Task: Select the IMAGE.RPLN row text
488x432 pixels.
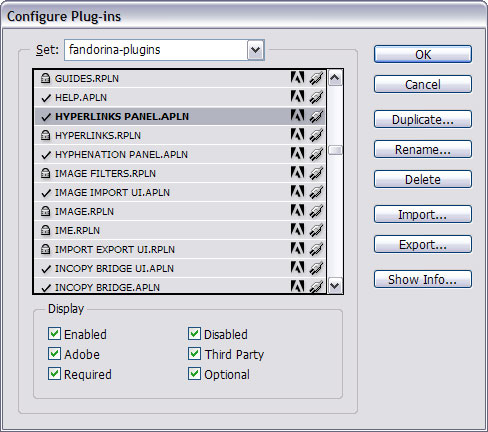Action: (x=84, y=212)
